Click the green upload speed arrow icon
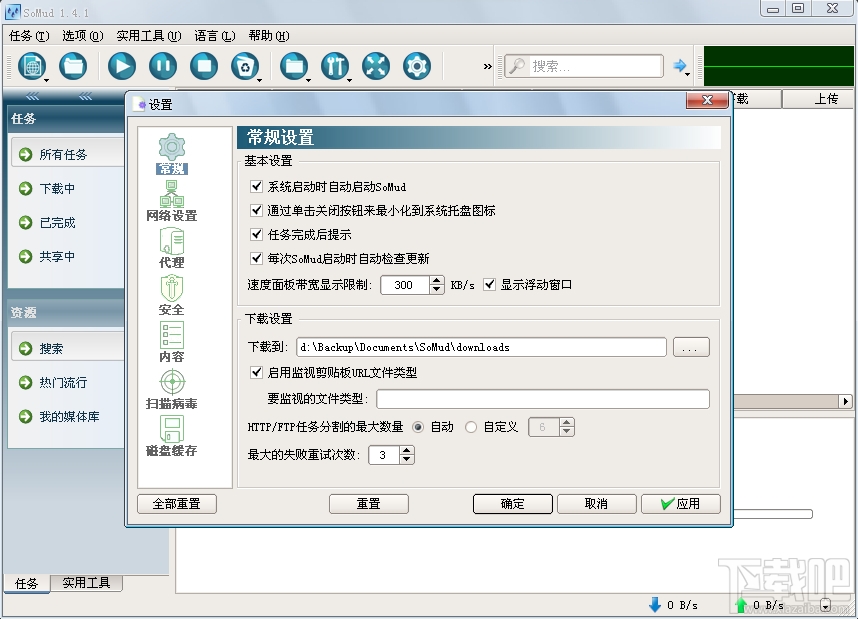 (x=741, y=604)
